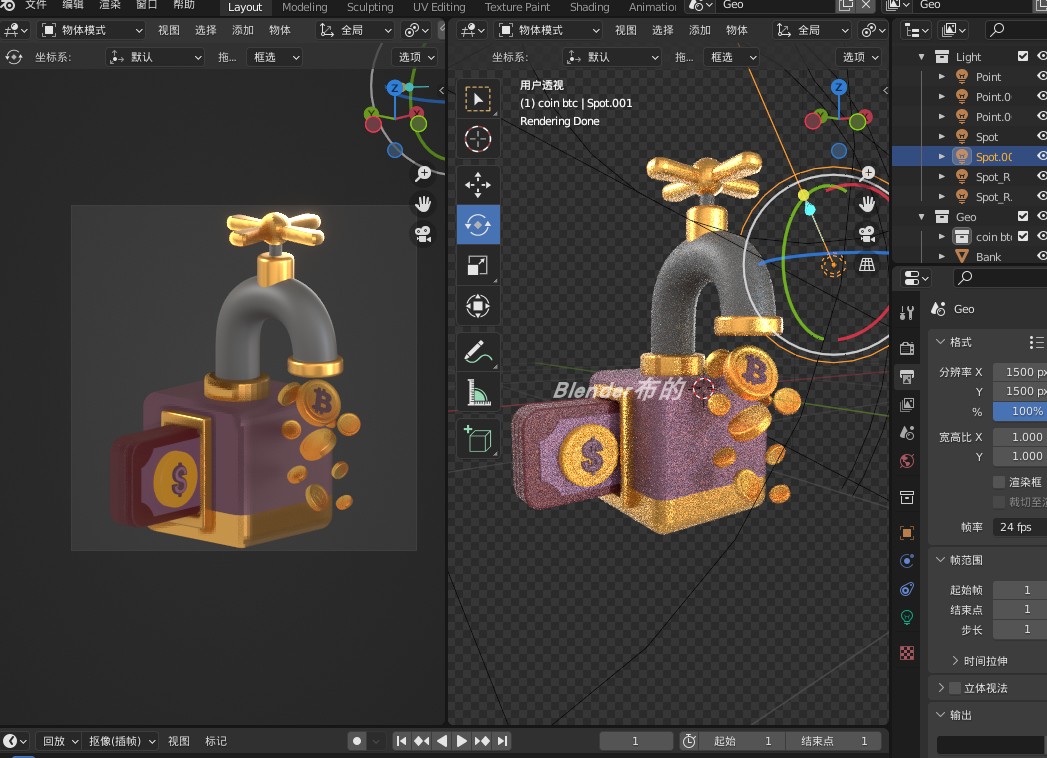Image resolution: width=1047 pixels, height=758 pixels.
Task: Open the Object properties tab
Action: tap(907, 533)
